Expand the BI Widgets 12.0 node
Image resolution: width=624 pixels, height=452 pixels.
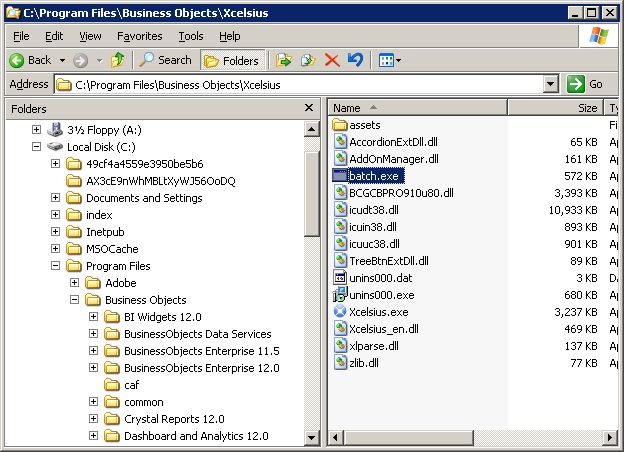click(94, 317)
